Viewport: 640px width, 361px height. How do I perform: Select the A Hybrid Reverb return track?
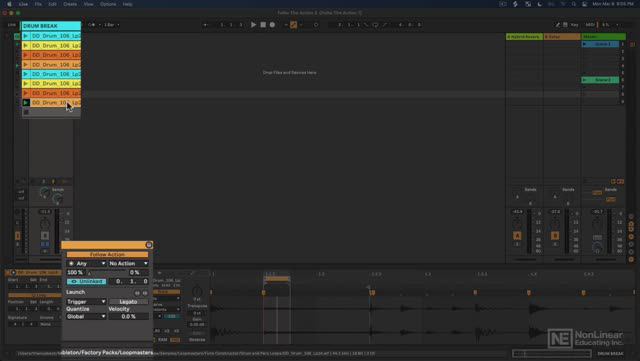coord(524,37)
